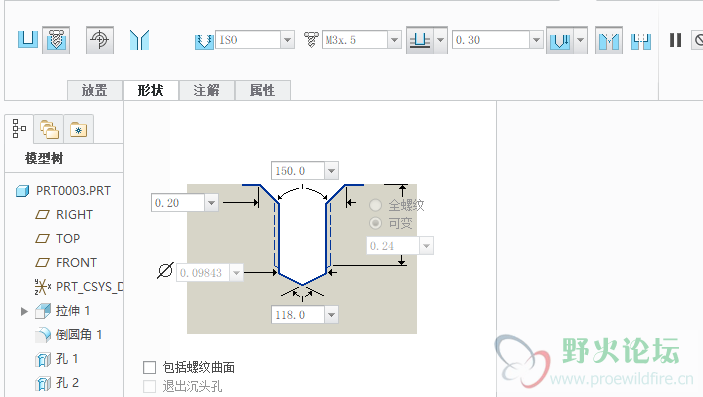703x397 pixels.
Task: Select the 全螺纹 radio button
Action: (375, 205)
